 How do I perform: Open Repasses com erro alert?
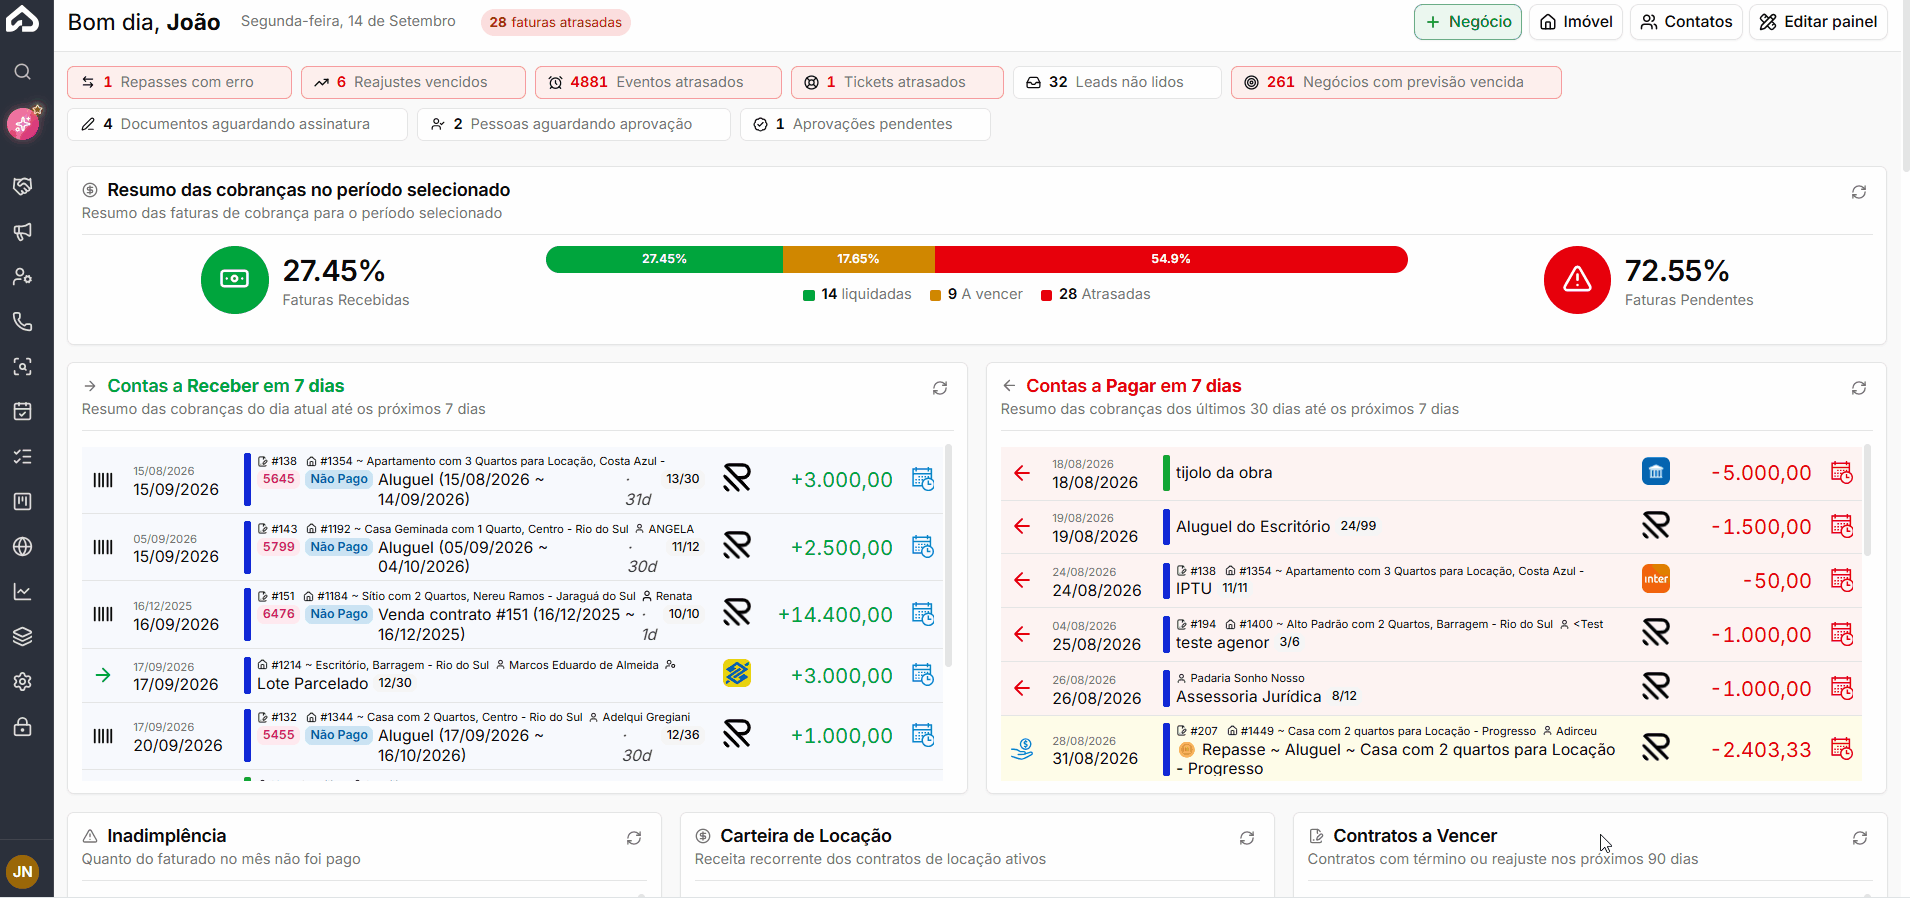[180, 82]
